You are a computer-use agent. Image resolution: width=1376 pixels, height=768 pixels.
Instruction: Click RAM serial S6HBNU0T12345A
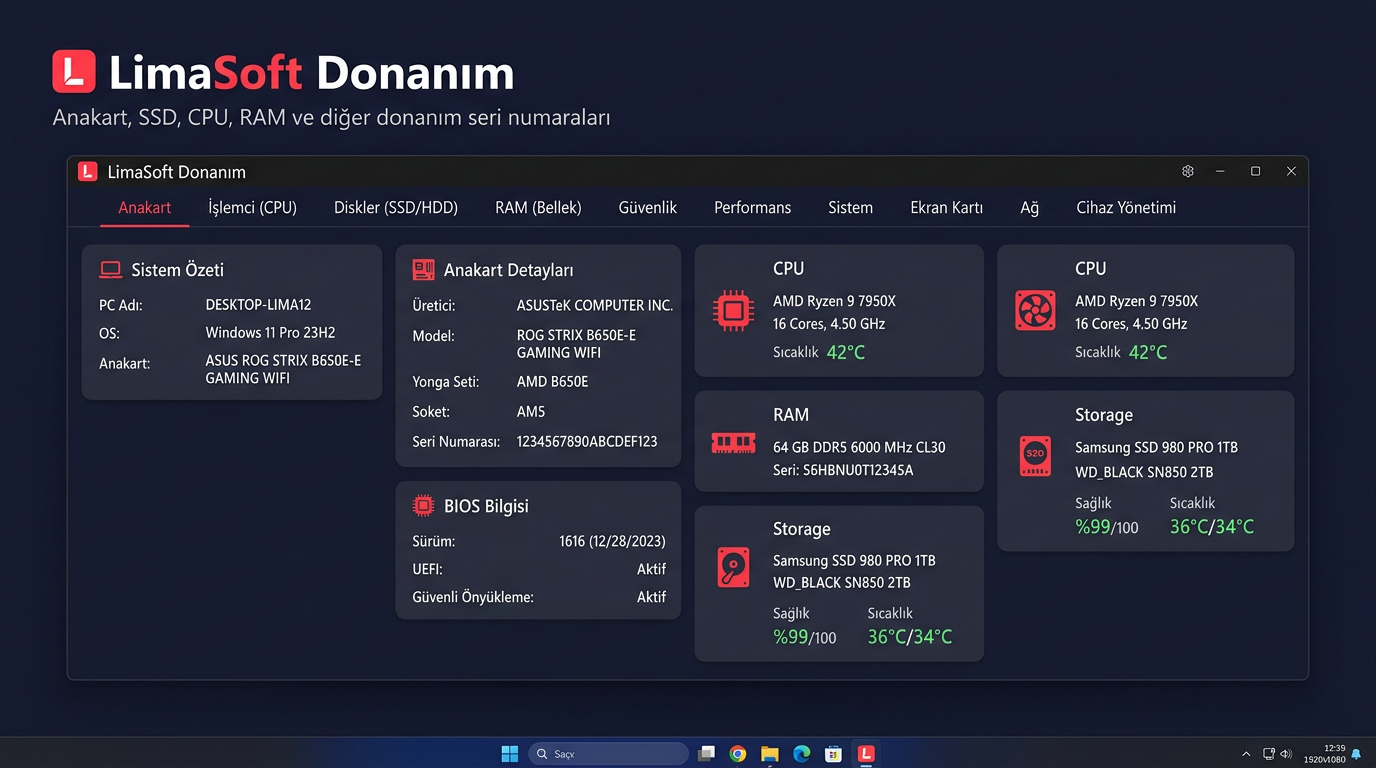(843, 470)
